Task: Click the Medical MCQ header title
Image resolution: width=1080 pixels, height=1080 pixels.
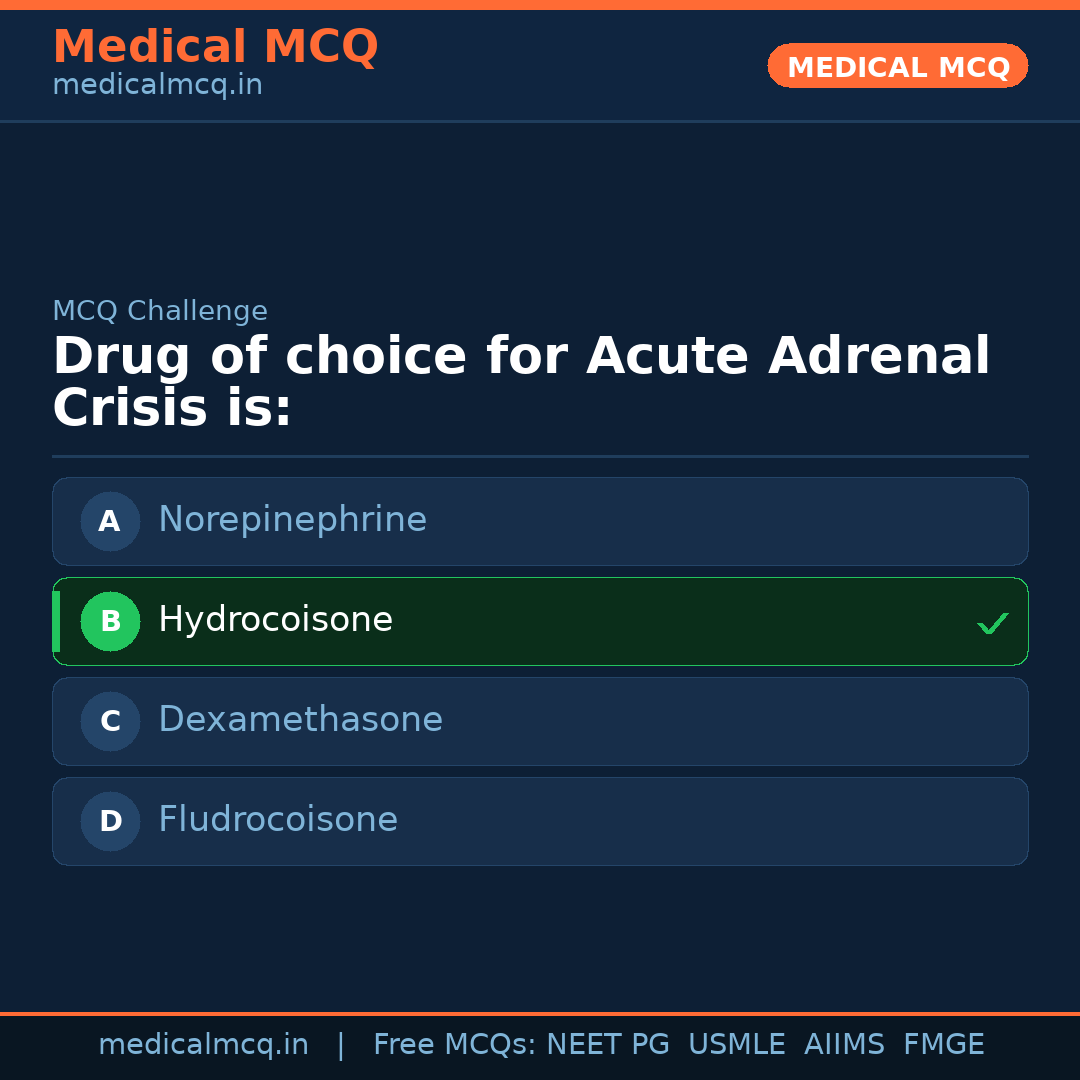Action: pos(215,47)
